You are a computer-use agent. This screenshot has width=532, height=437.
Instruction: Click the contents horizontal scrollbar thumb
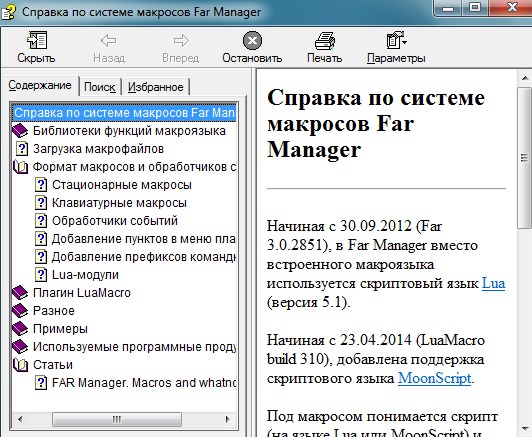tap(117, 419)
